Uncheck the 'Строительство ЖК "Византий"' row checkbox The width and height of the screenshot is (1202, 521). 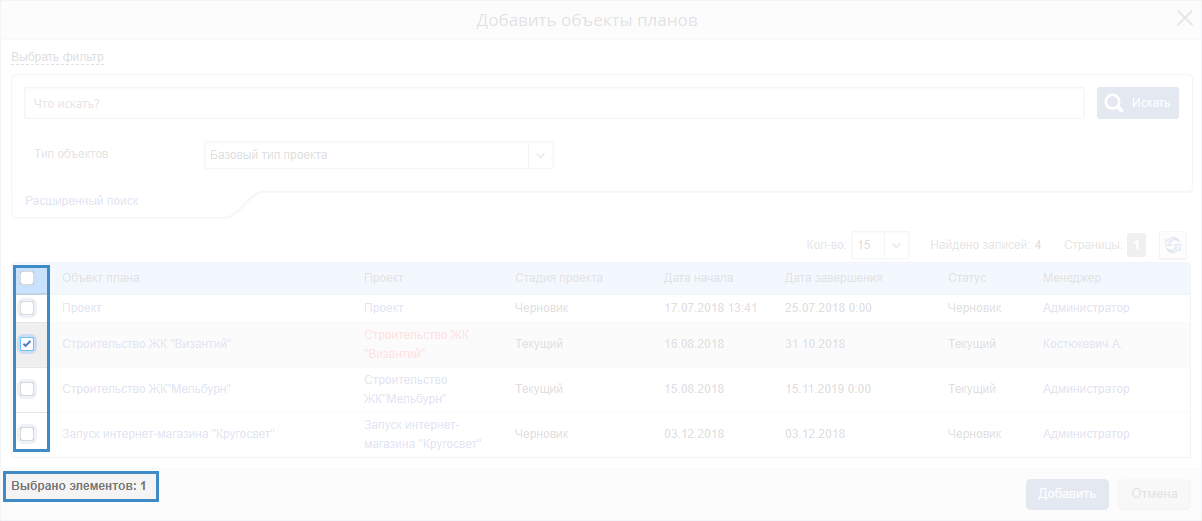28,344
